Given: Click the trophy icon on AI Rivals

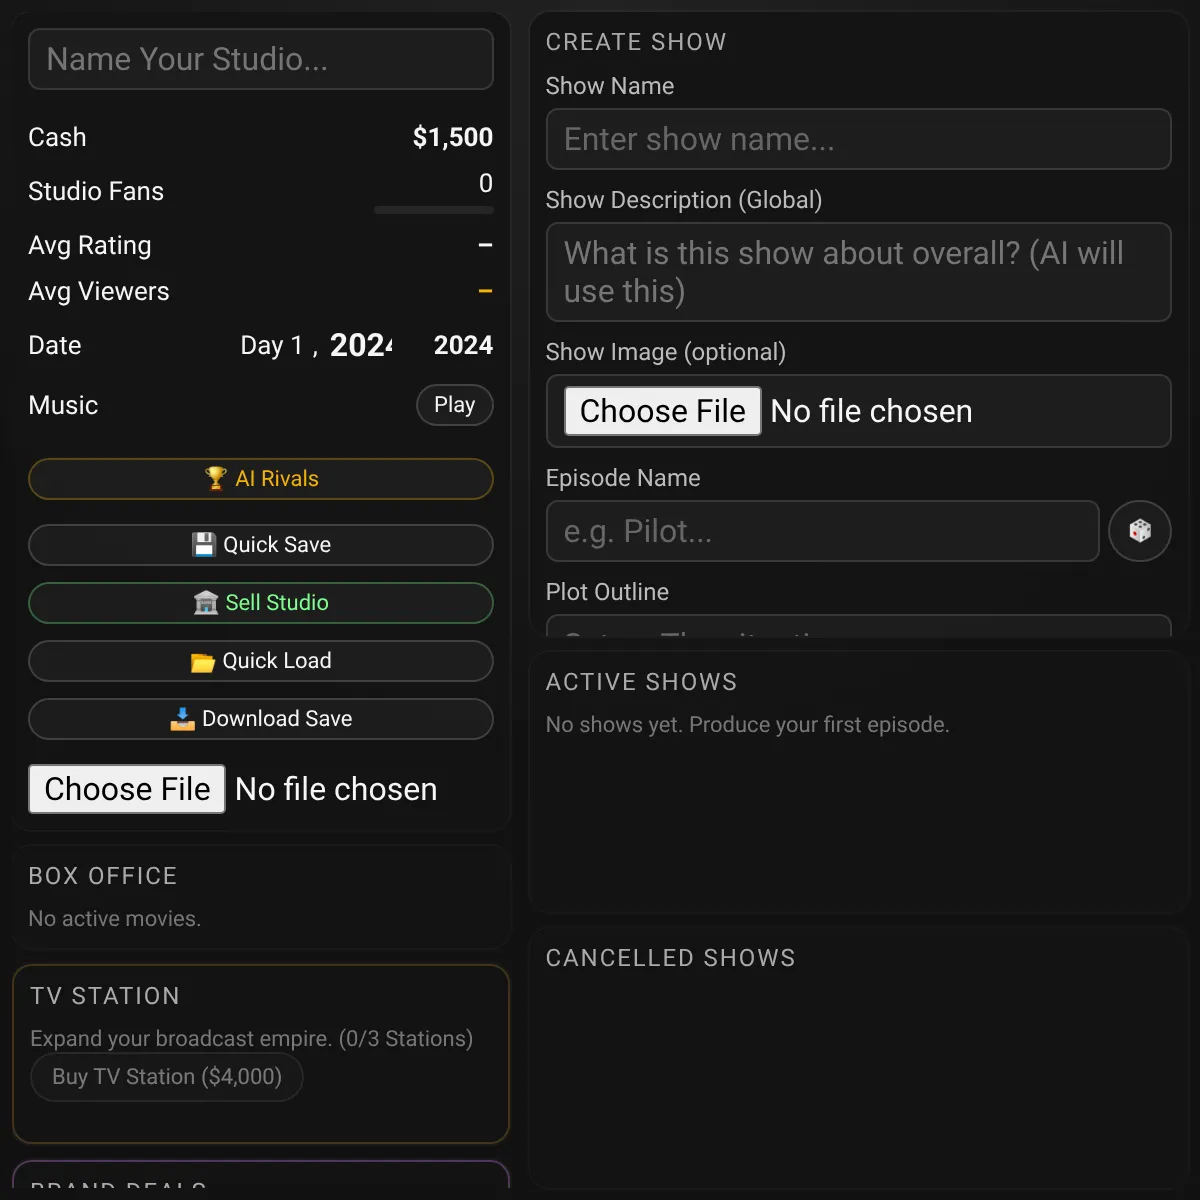Looking at the screenshot, I should point(215,478).
